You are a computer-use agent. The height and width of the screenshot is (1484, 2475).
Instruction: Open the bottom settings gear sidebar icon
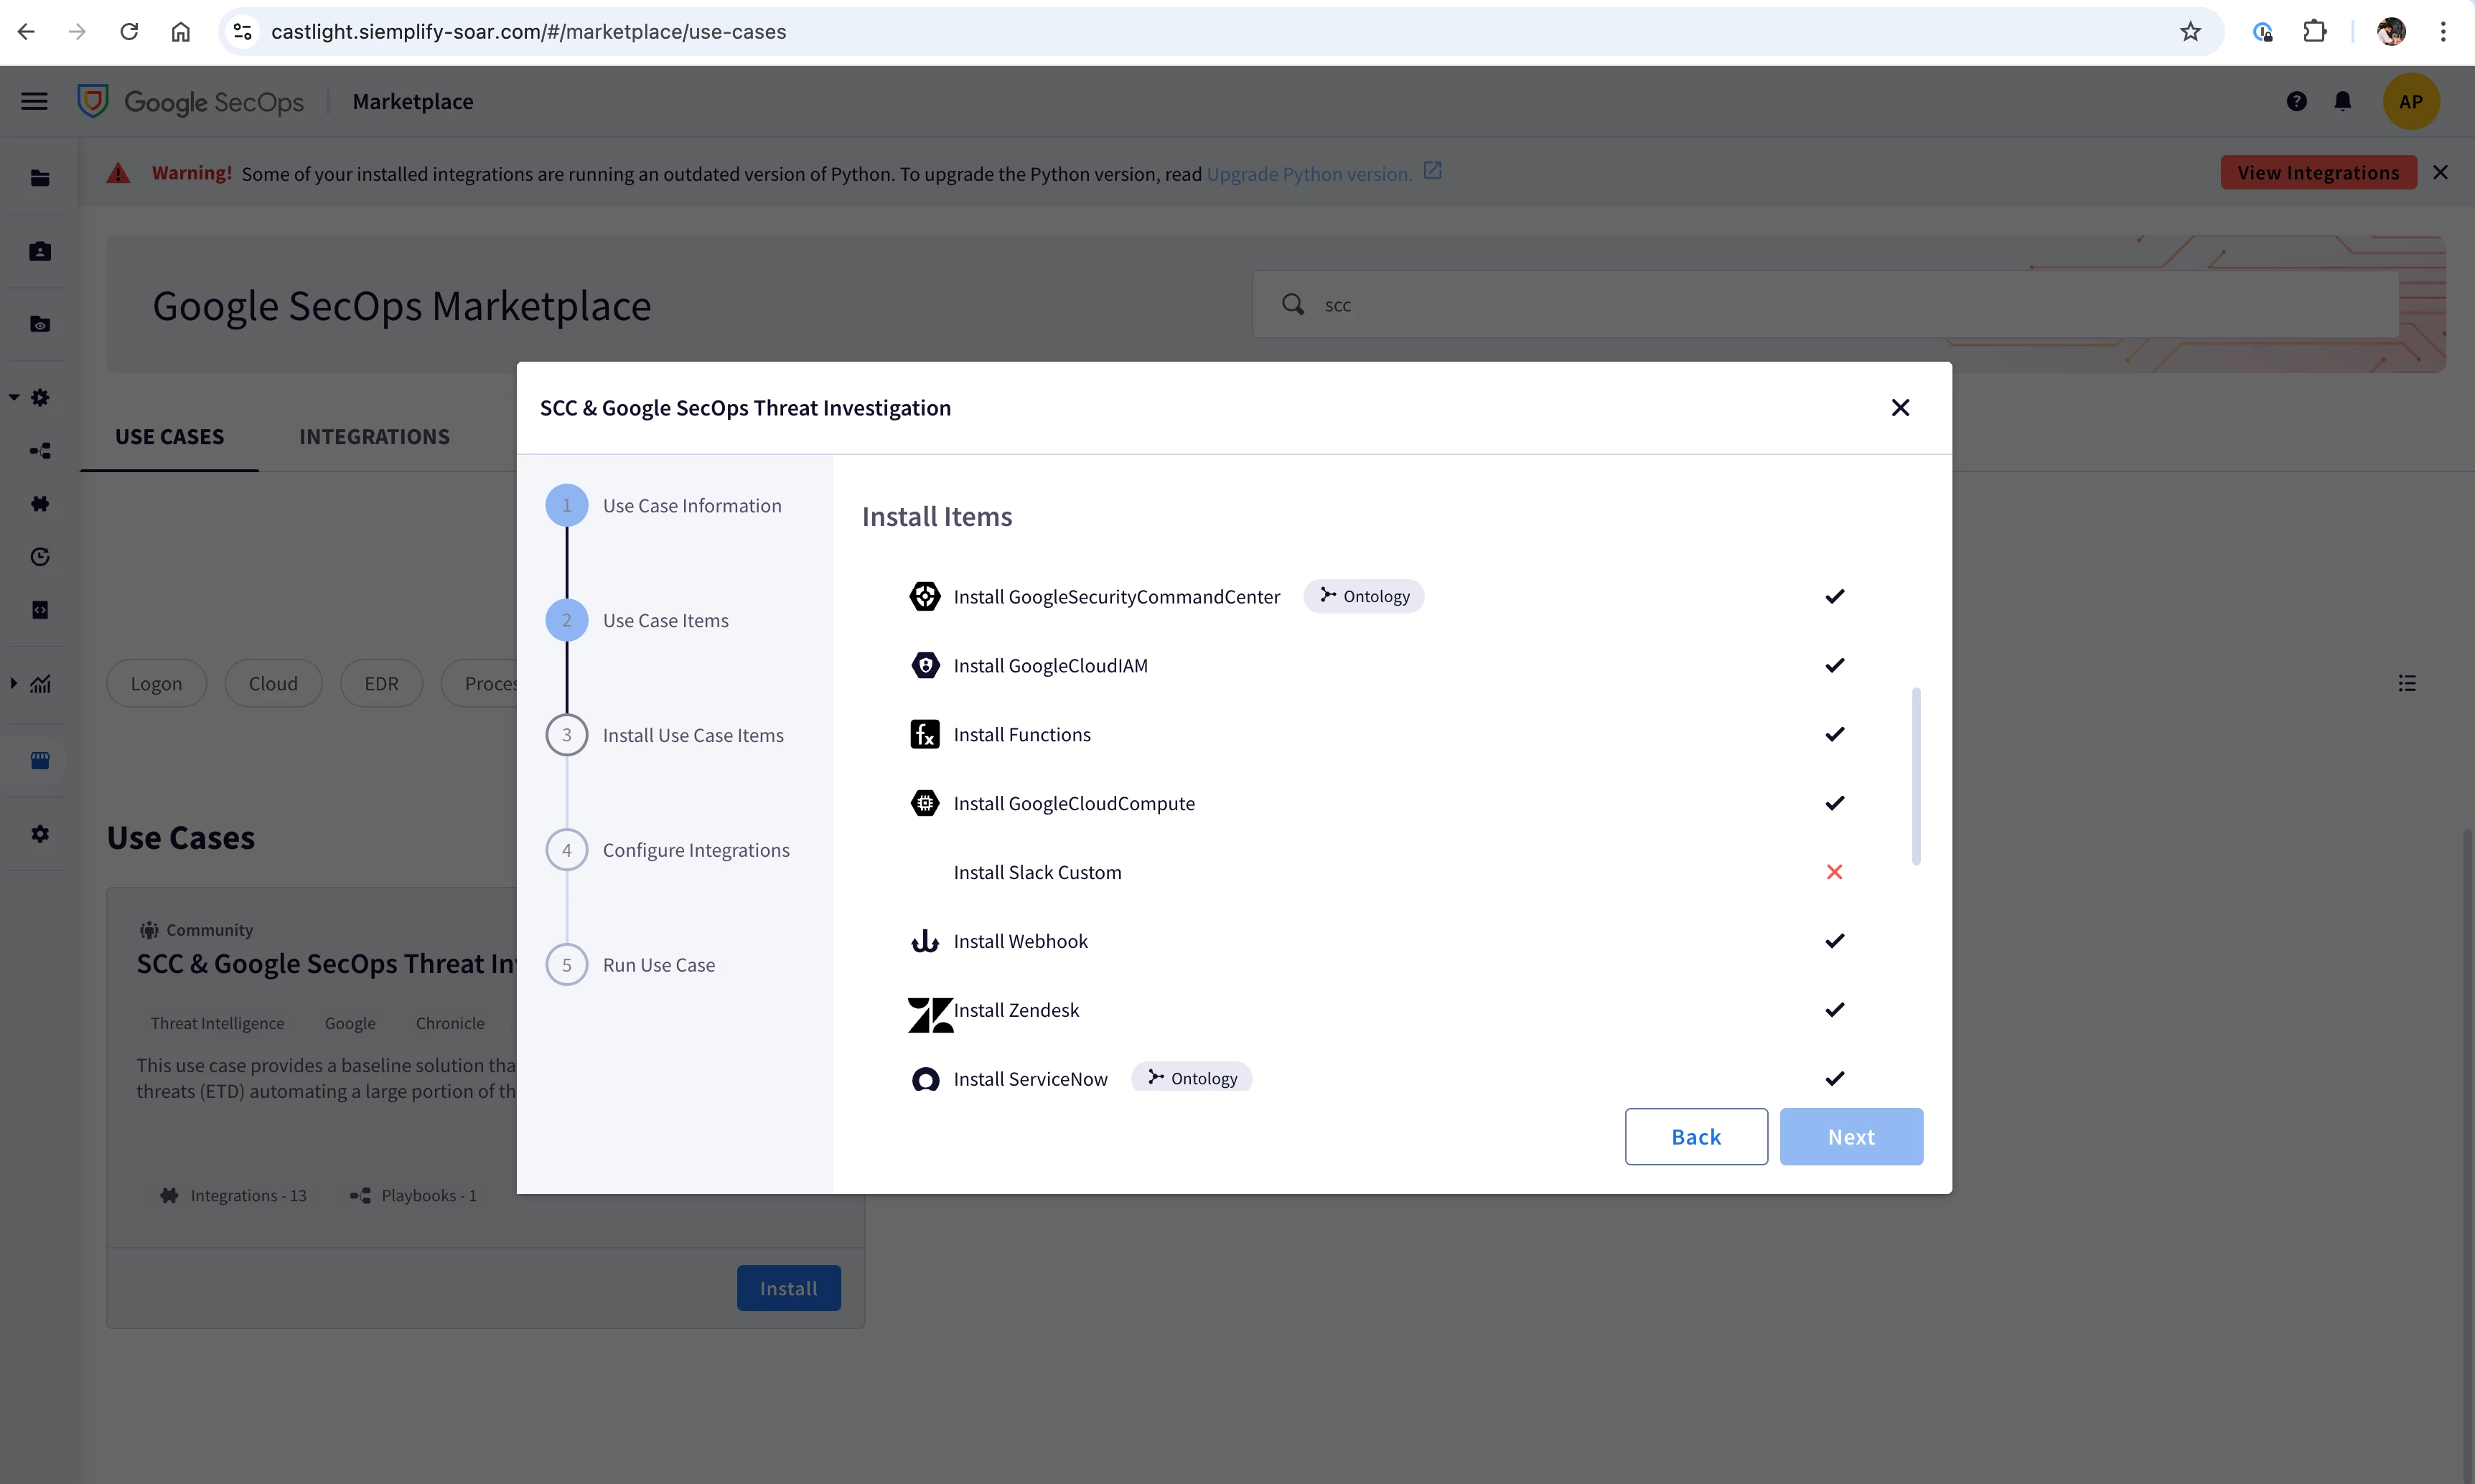[40, 834]
